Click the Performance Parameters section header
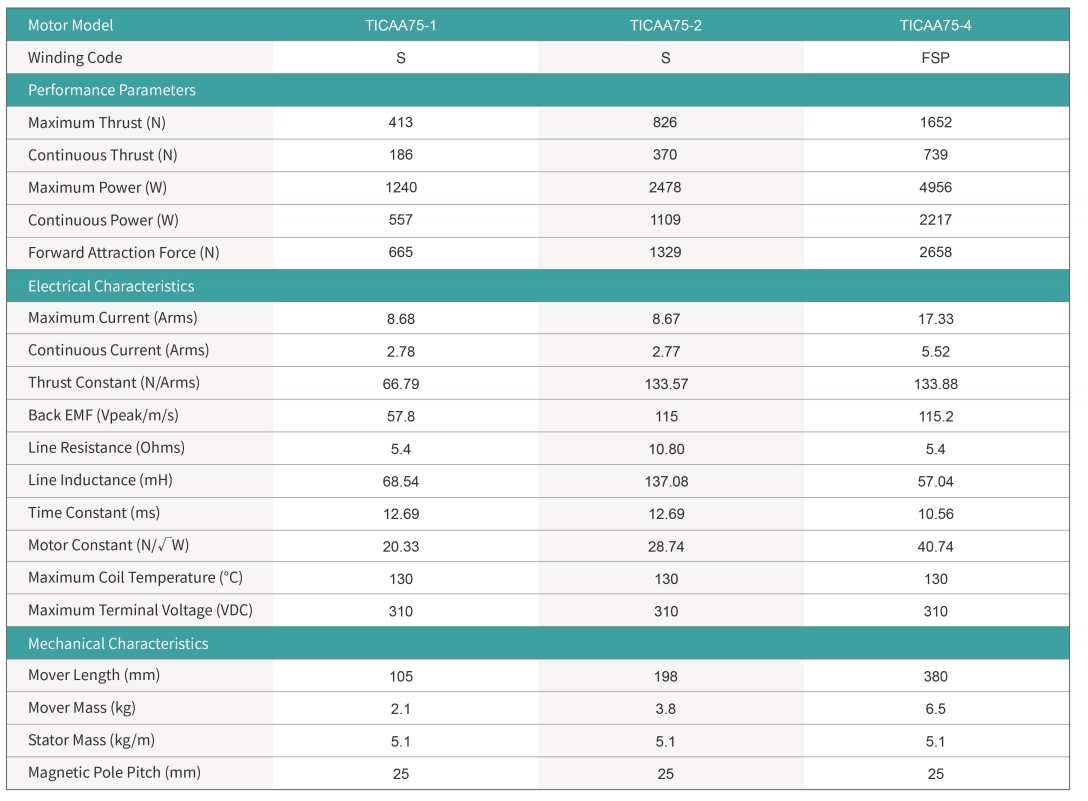This screenshot has height=801, width=1088. coord(112,90)
